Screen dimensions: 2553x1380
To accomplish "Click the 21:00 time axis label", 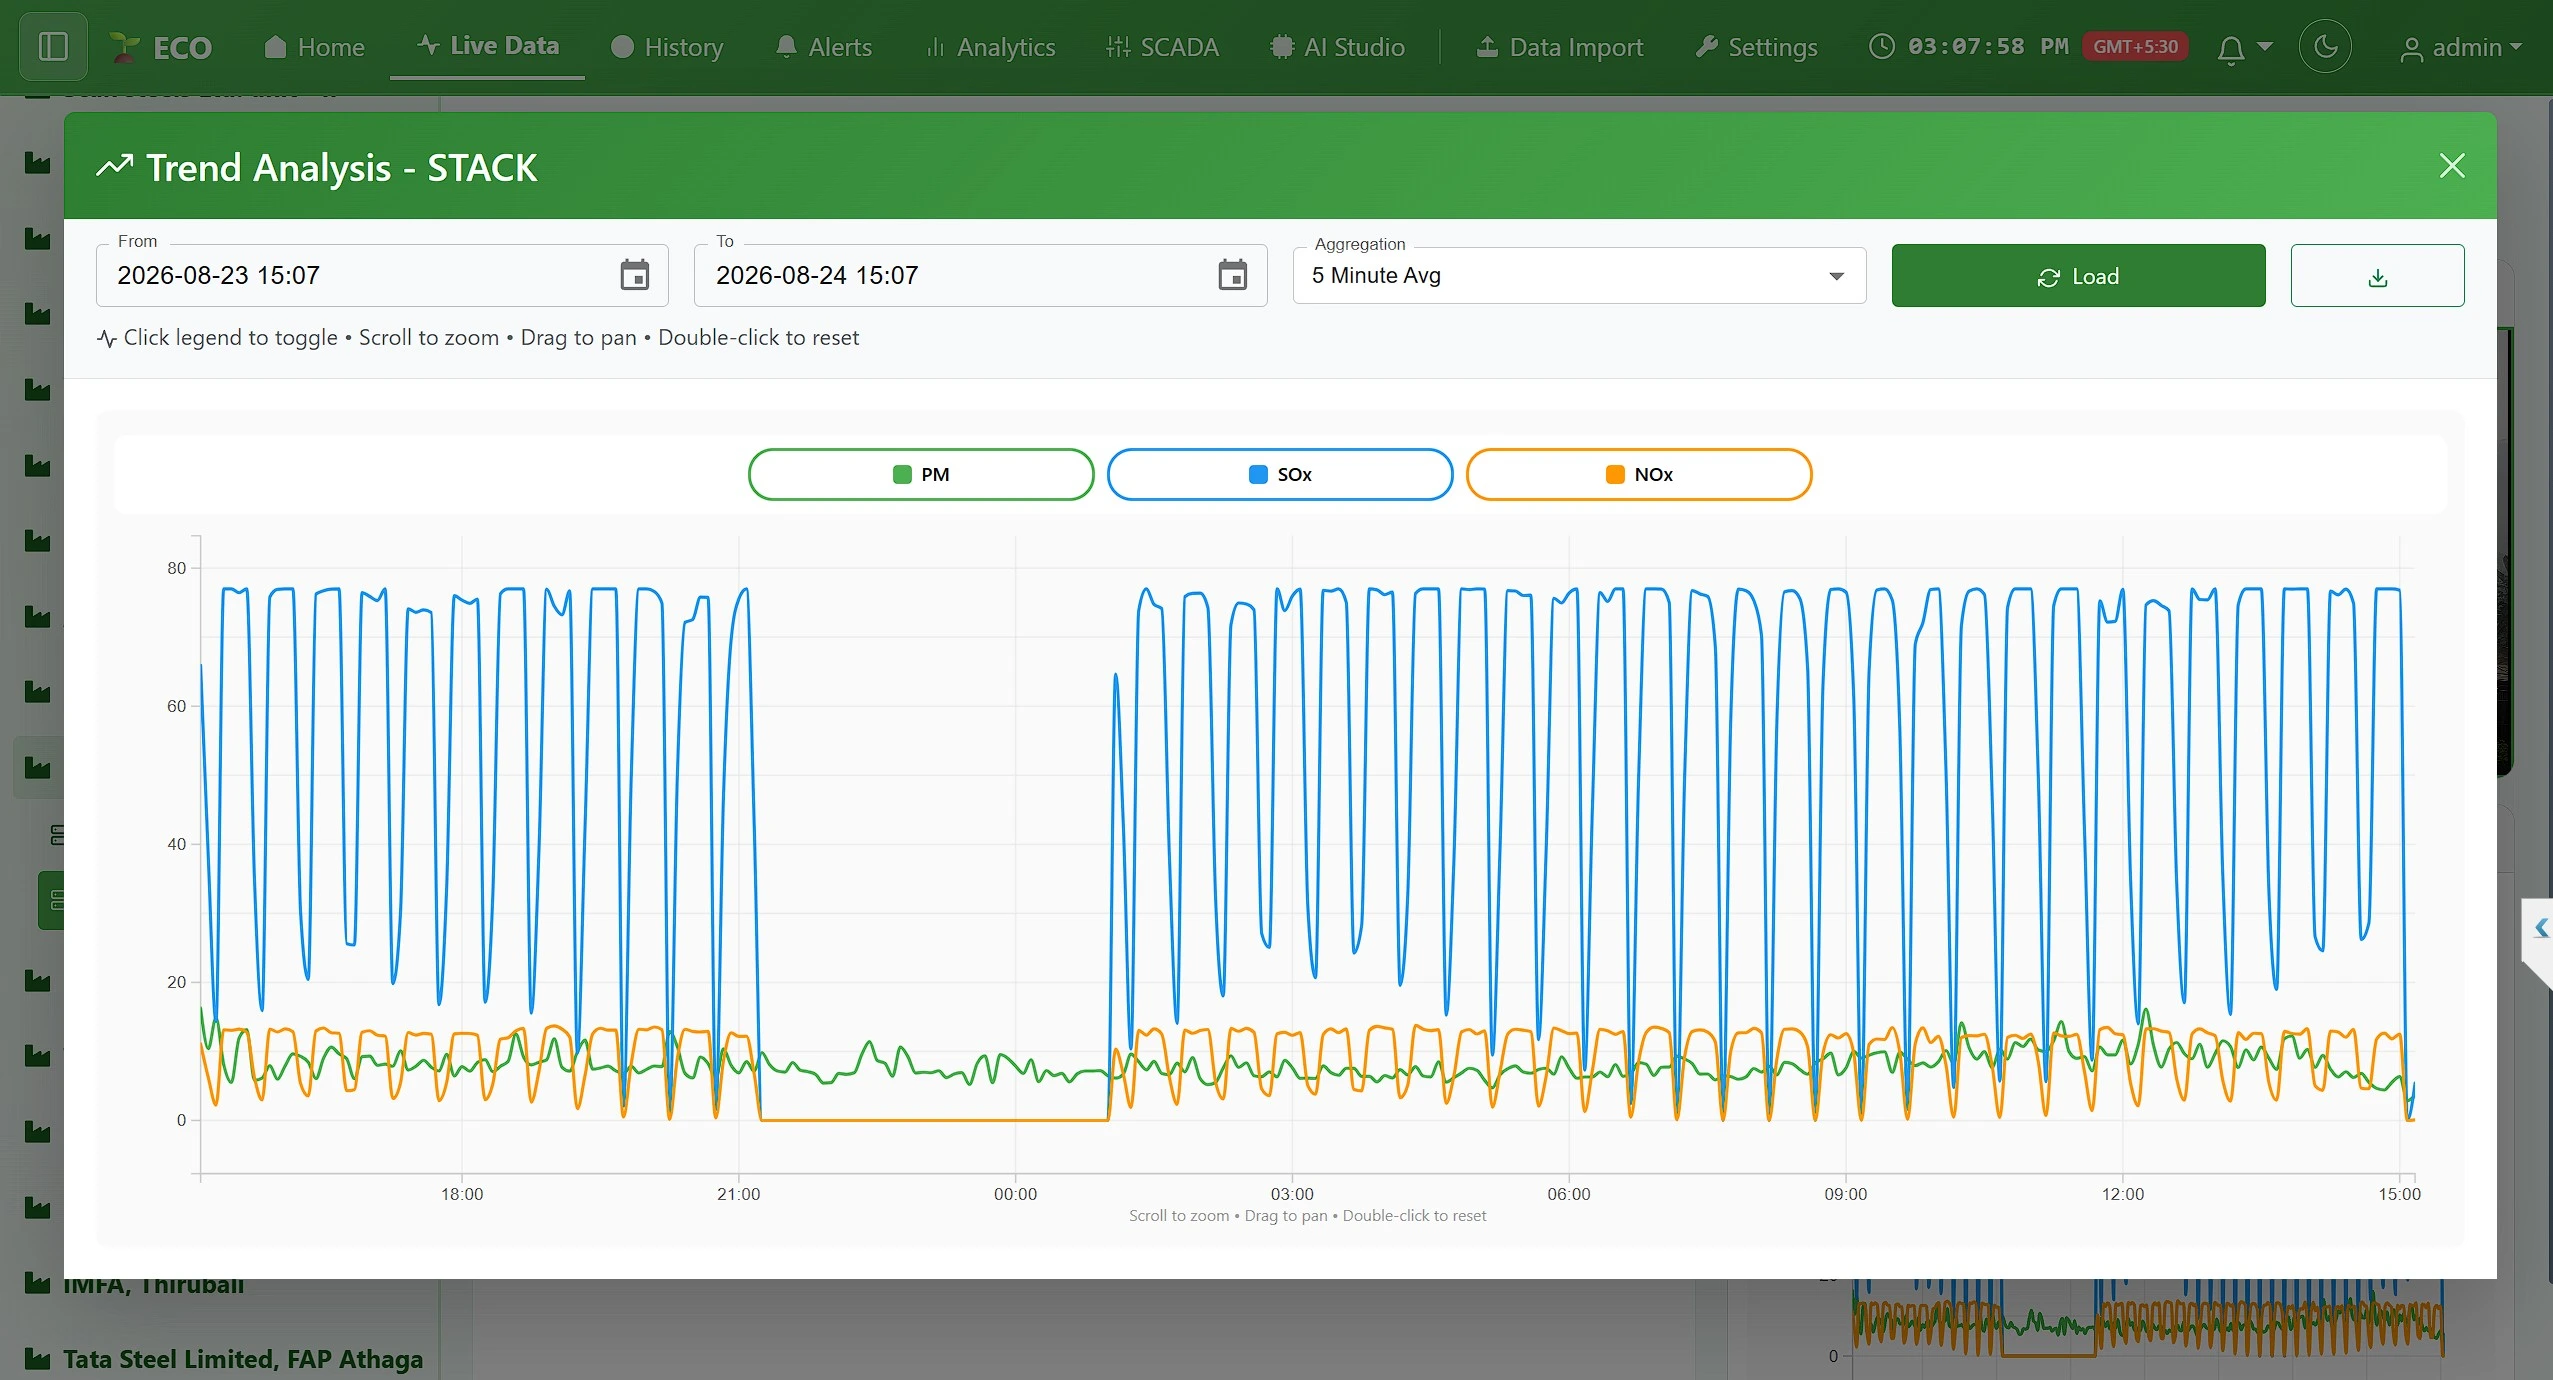I will pos(738,1194).
